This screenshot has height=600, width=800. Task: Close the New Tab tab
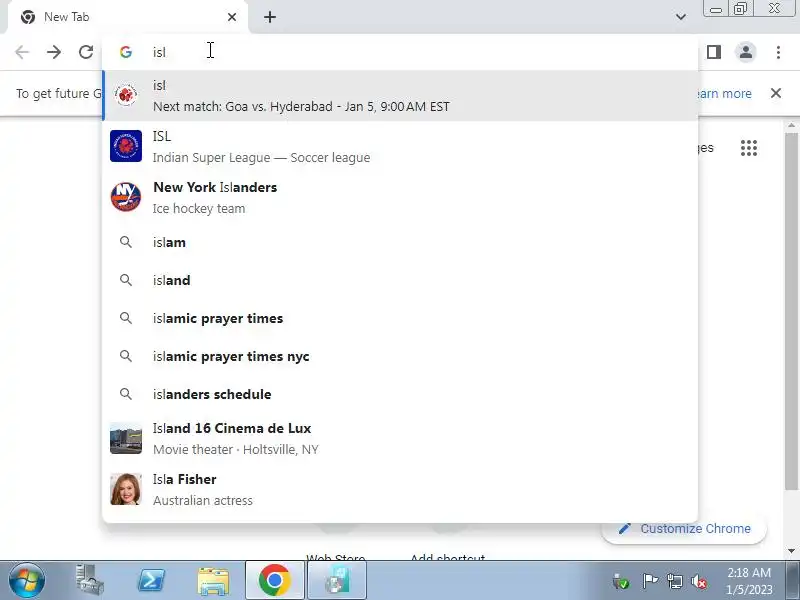(232, 17)
